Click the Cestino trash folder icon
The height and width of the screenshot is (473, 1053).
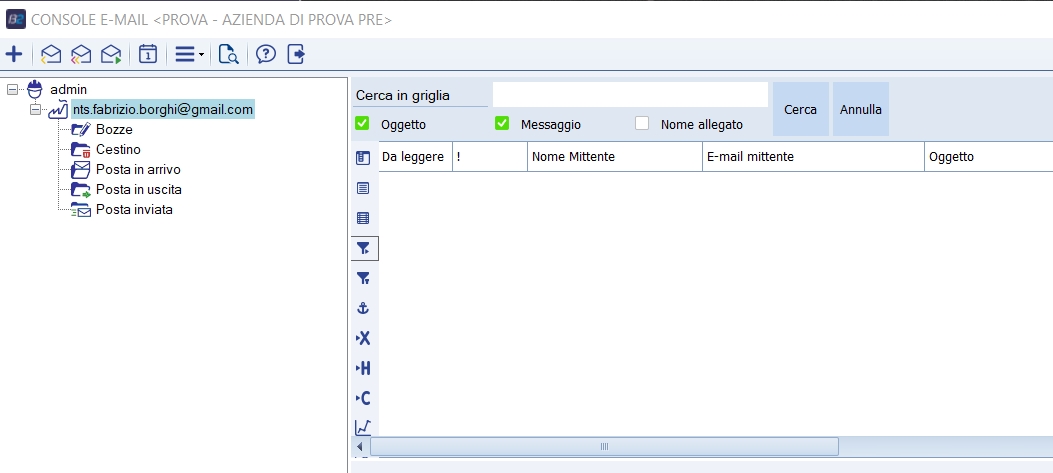(81, 150)
